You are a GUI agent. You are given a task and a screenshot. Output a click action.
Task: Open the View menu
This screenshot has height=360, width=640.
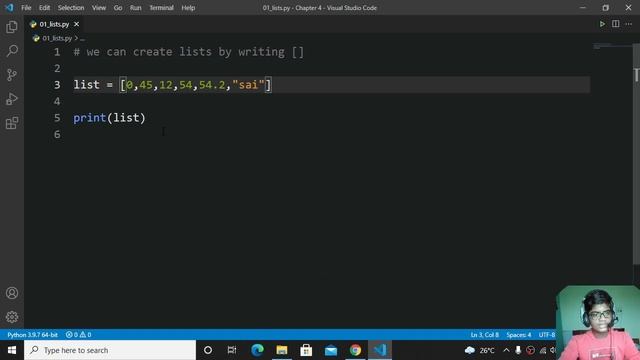point(99,8)
